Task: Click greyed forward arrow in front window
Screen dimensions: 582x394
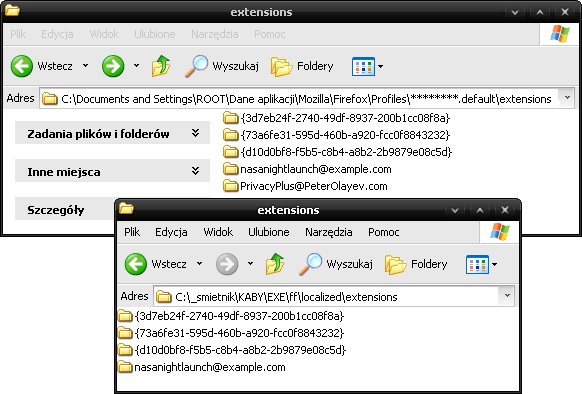Action: pos(227,264)
